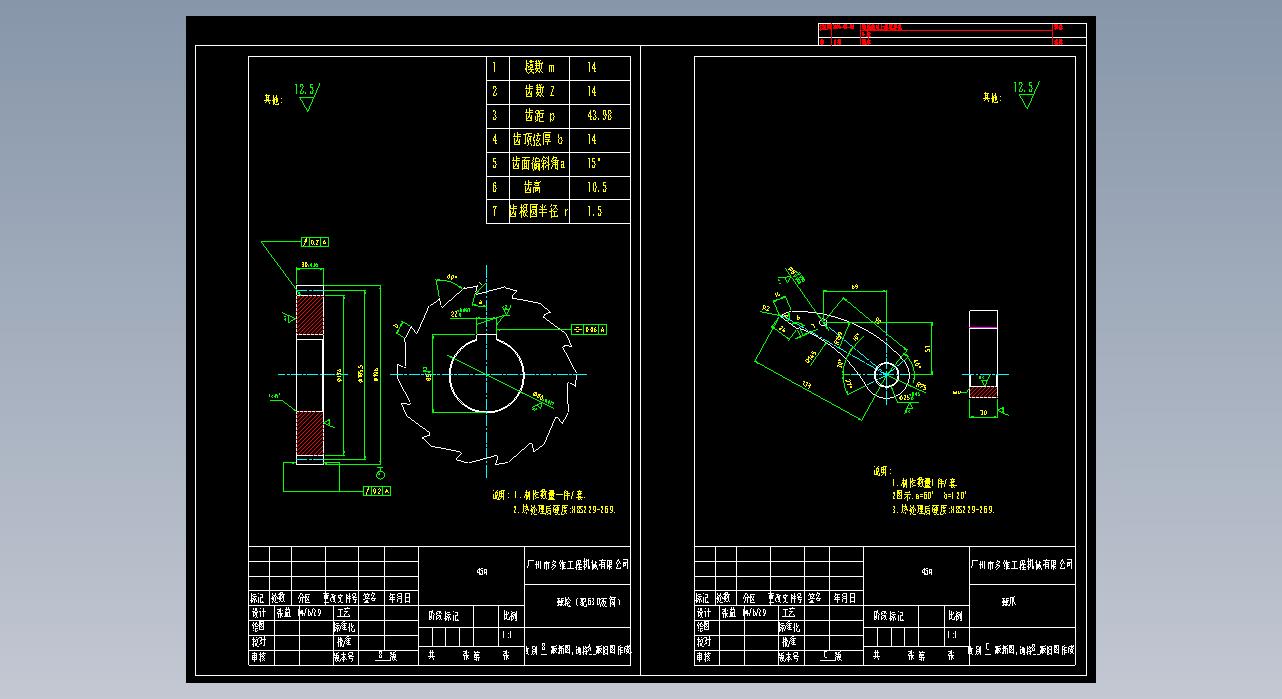1282x699 pixels.
Task: Select the red hatched upper section of ratchet side view
Action: coord(310,317)
